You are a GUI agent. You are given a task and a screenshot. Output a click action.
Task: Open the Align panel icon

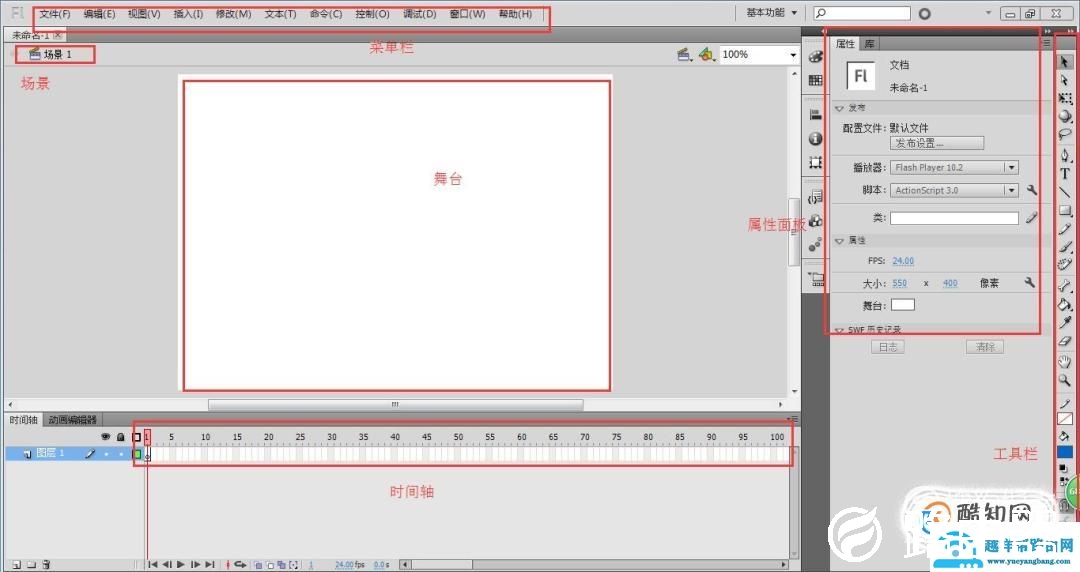pos(816,114)
